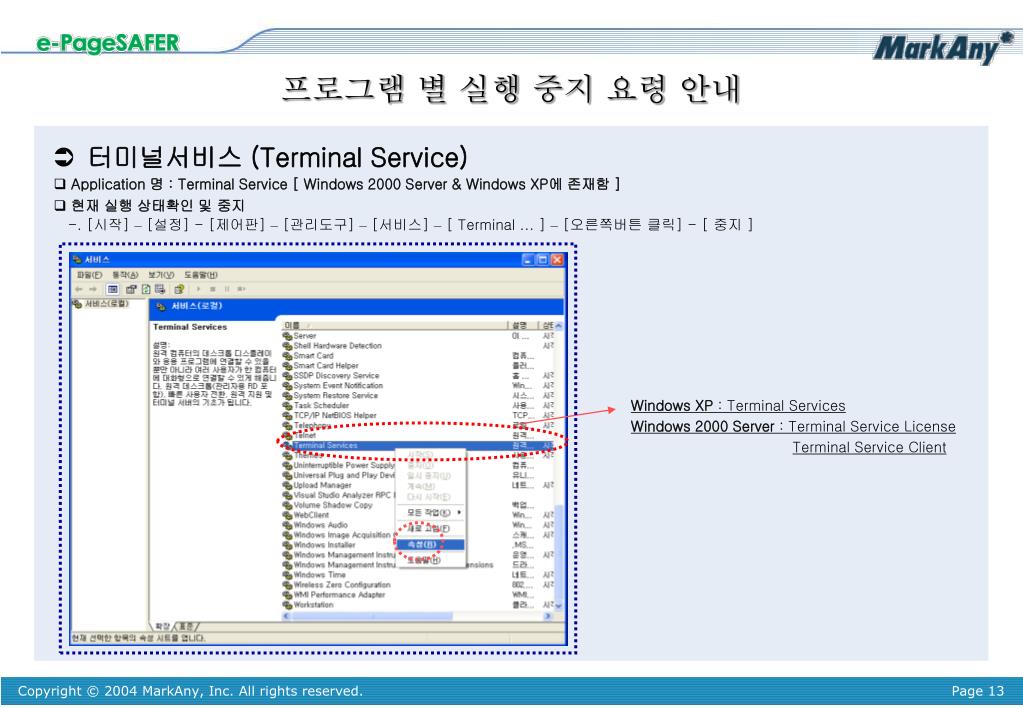Toggle the show/hide console tree toolbar icon
This screenshot has height=708, width=1023.
point(112,289)
